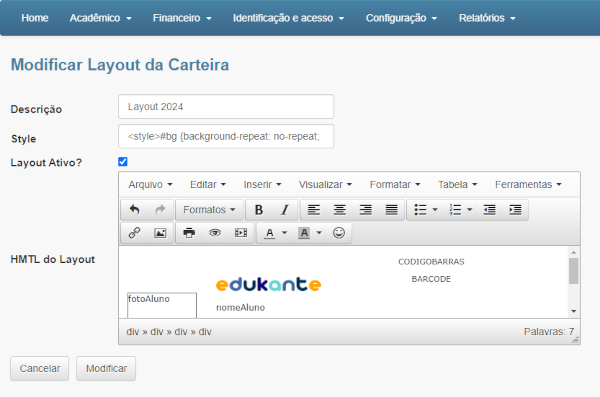Click the scrollbar down arrow in editor
The image size is (600, 397).
pyautogui.click(x=573, y=311)
